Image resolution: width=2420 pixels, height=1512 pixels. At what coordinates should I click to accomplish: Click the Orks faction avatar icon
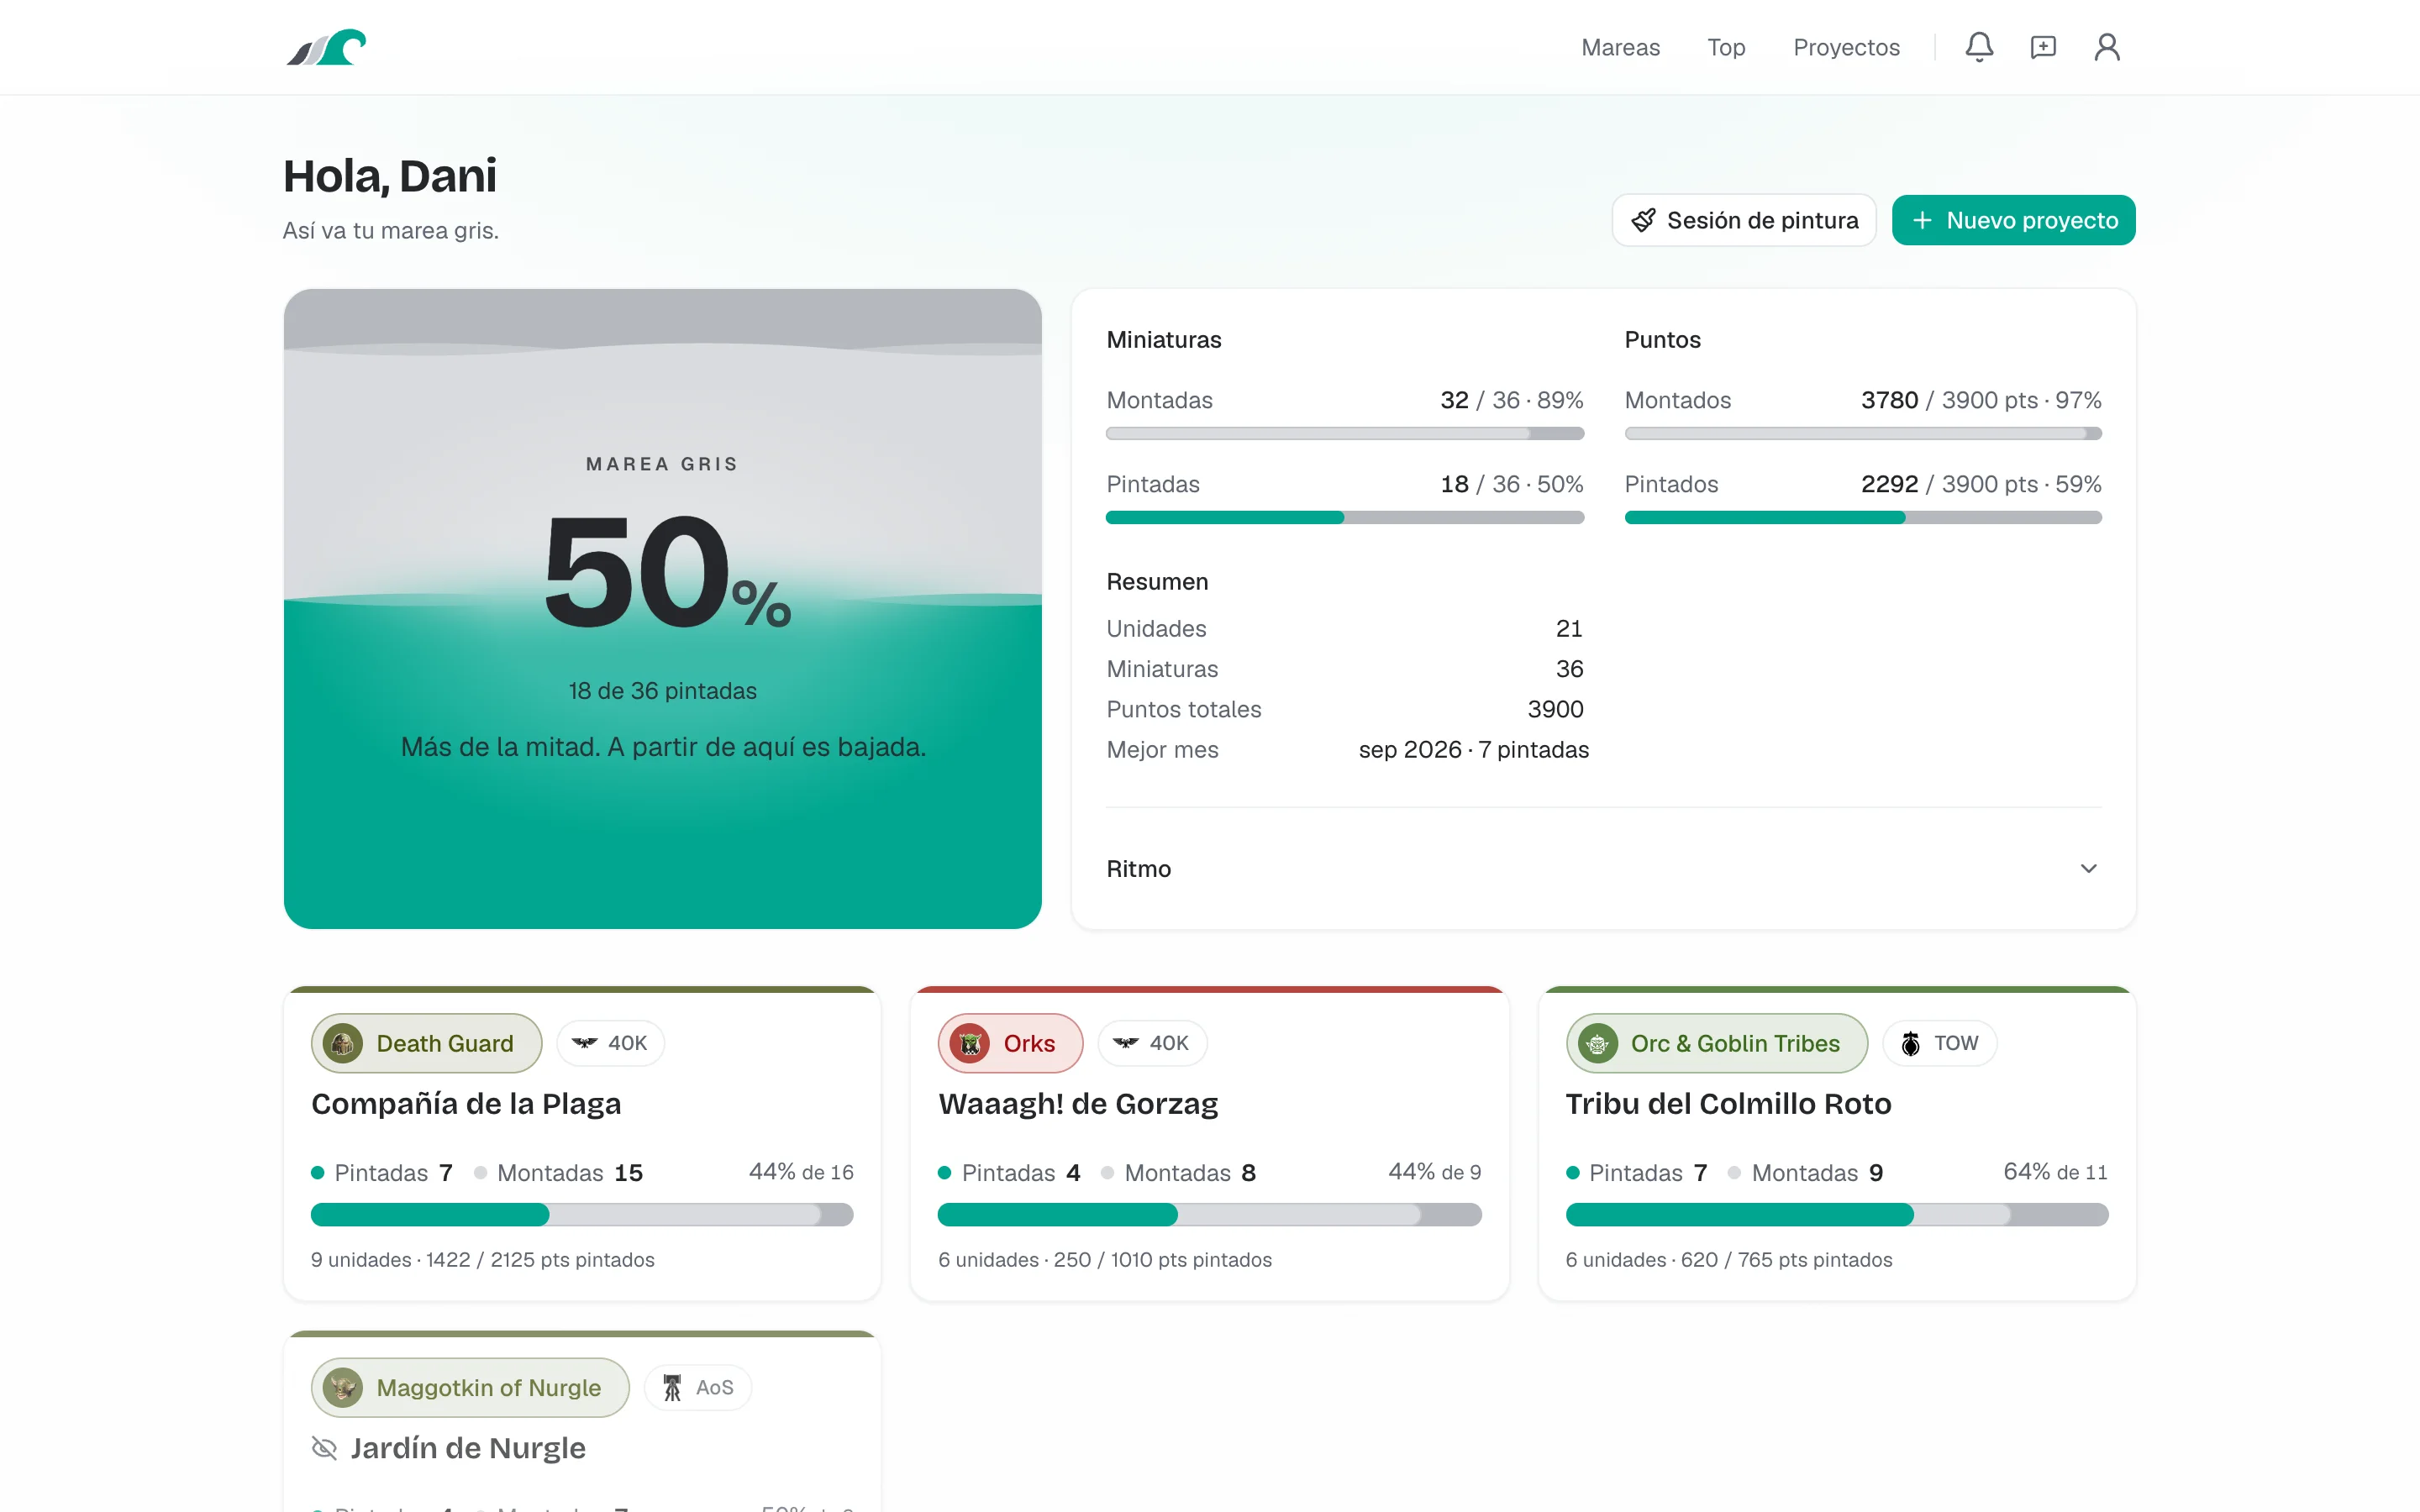[970, 1043]
